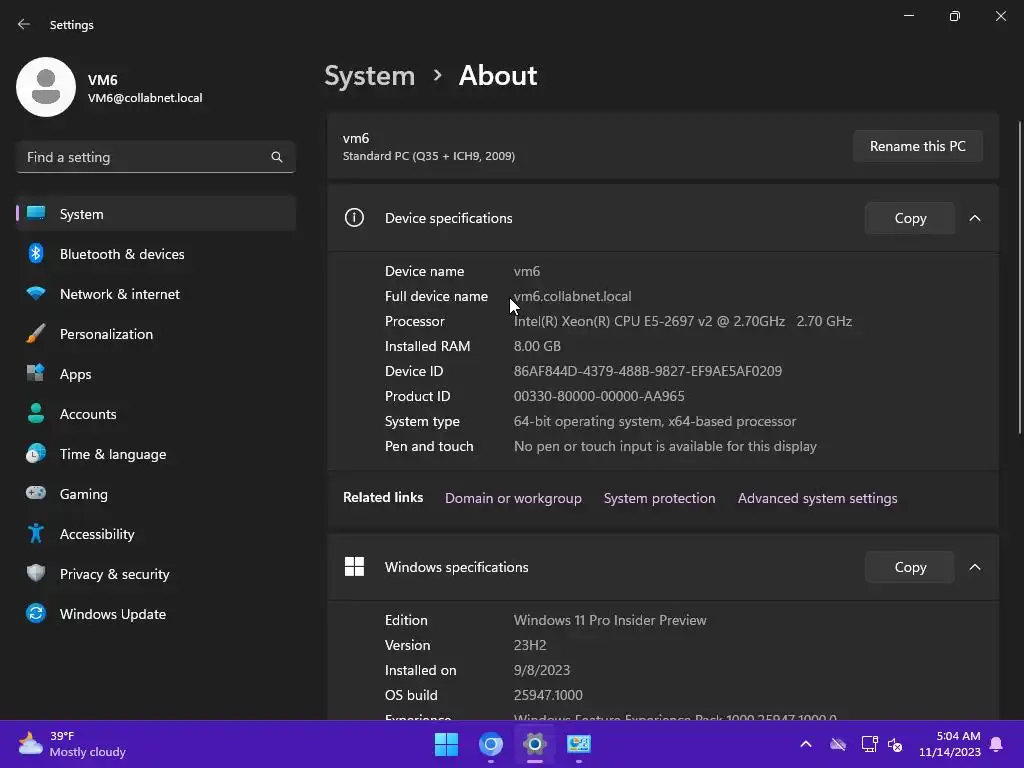Click the processor Intel Xeon value
This screenshot has width=1024, height=768.
point(682,321)
